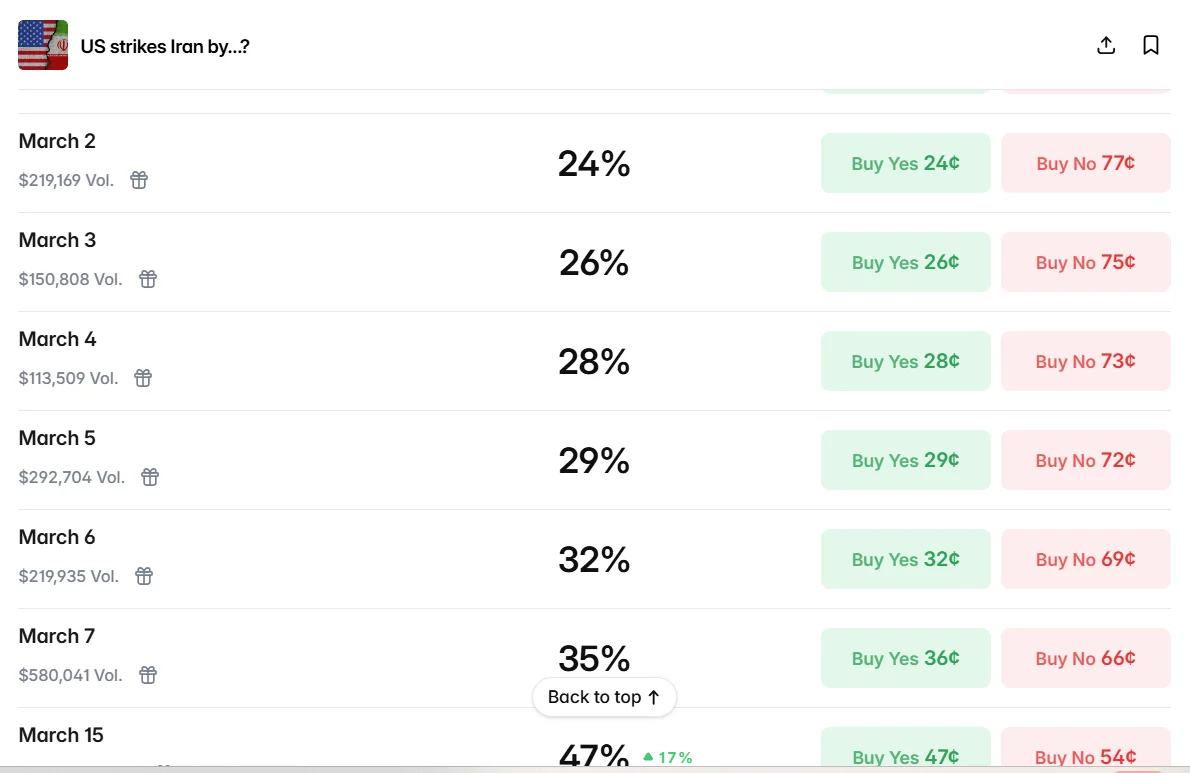The height and width of the screenshot is (773, 1190).
Task: Select the gift icon next to $292,704 Vol.
Action: click(150, 477)
